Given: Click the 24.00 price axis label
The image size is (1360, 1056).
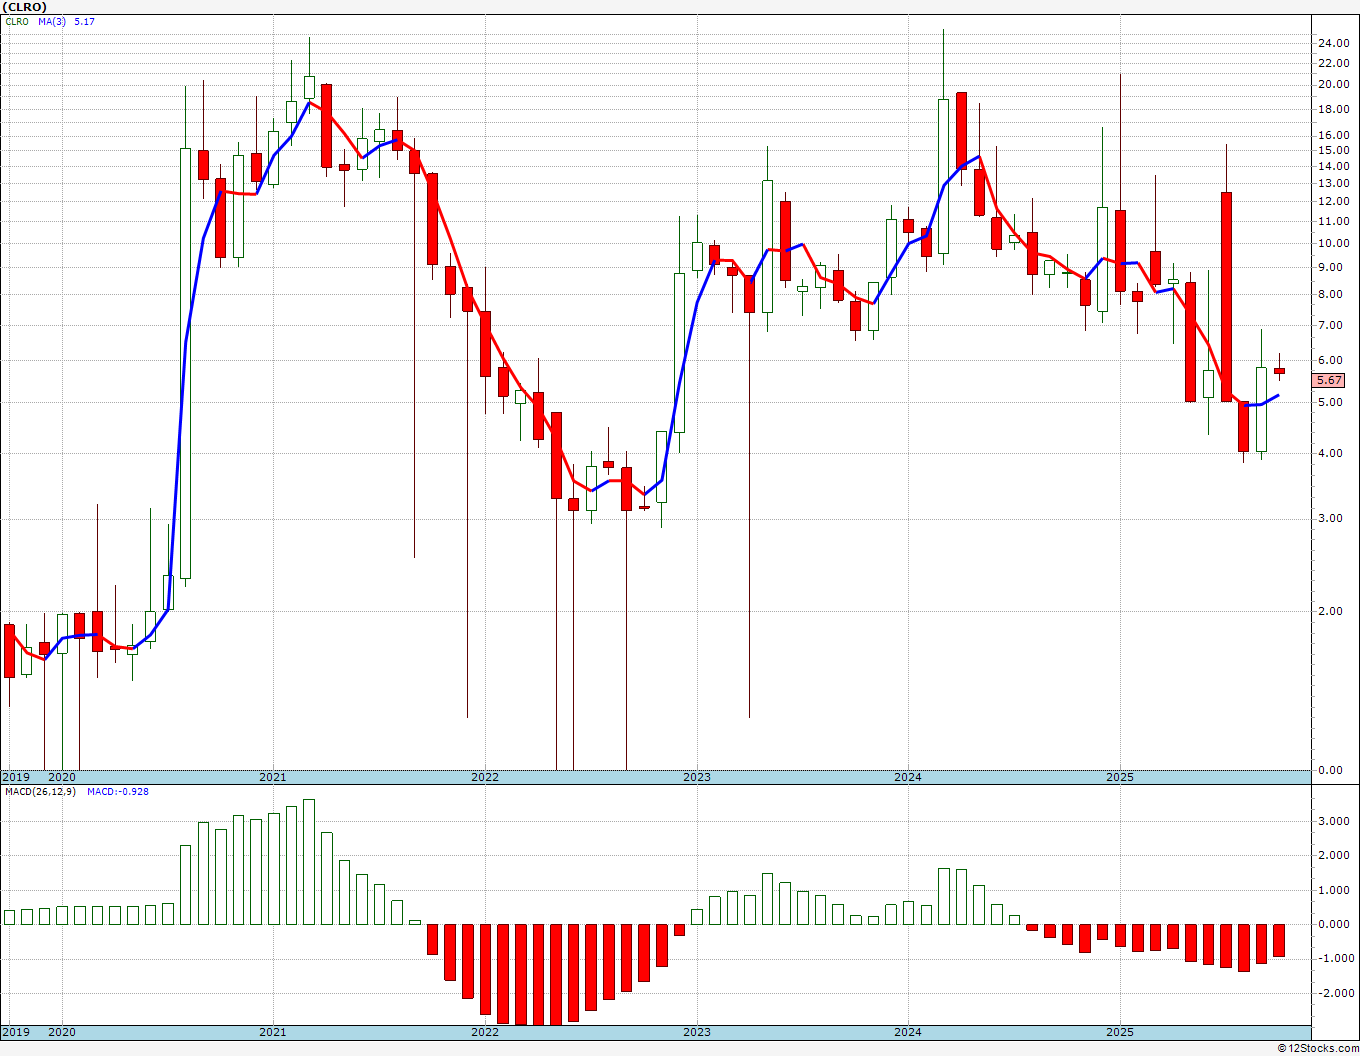Looking at the screenshot, I should [x=1334, y=43].
